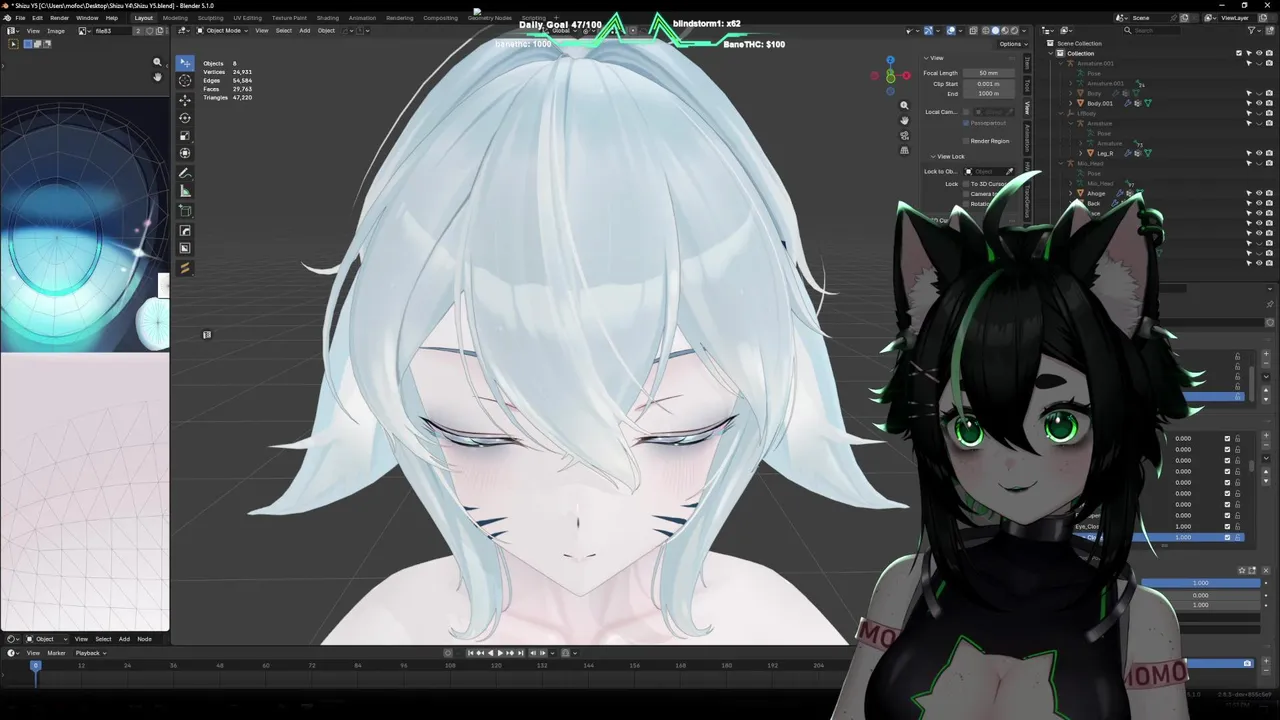Viewport: 1280px width, 720px height.
Task: Click the blue playhead at frame 0
Action: point(35,665)
